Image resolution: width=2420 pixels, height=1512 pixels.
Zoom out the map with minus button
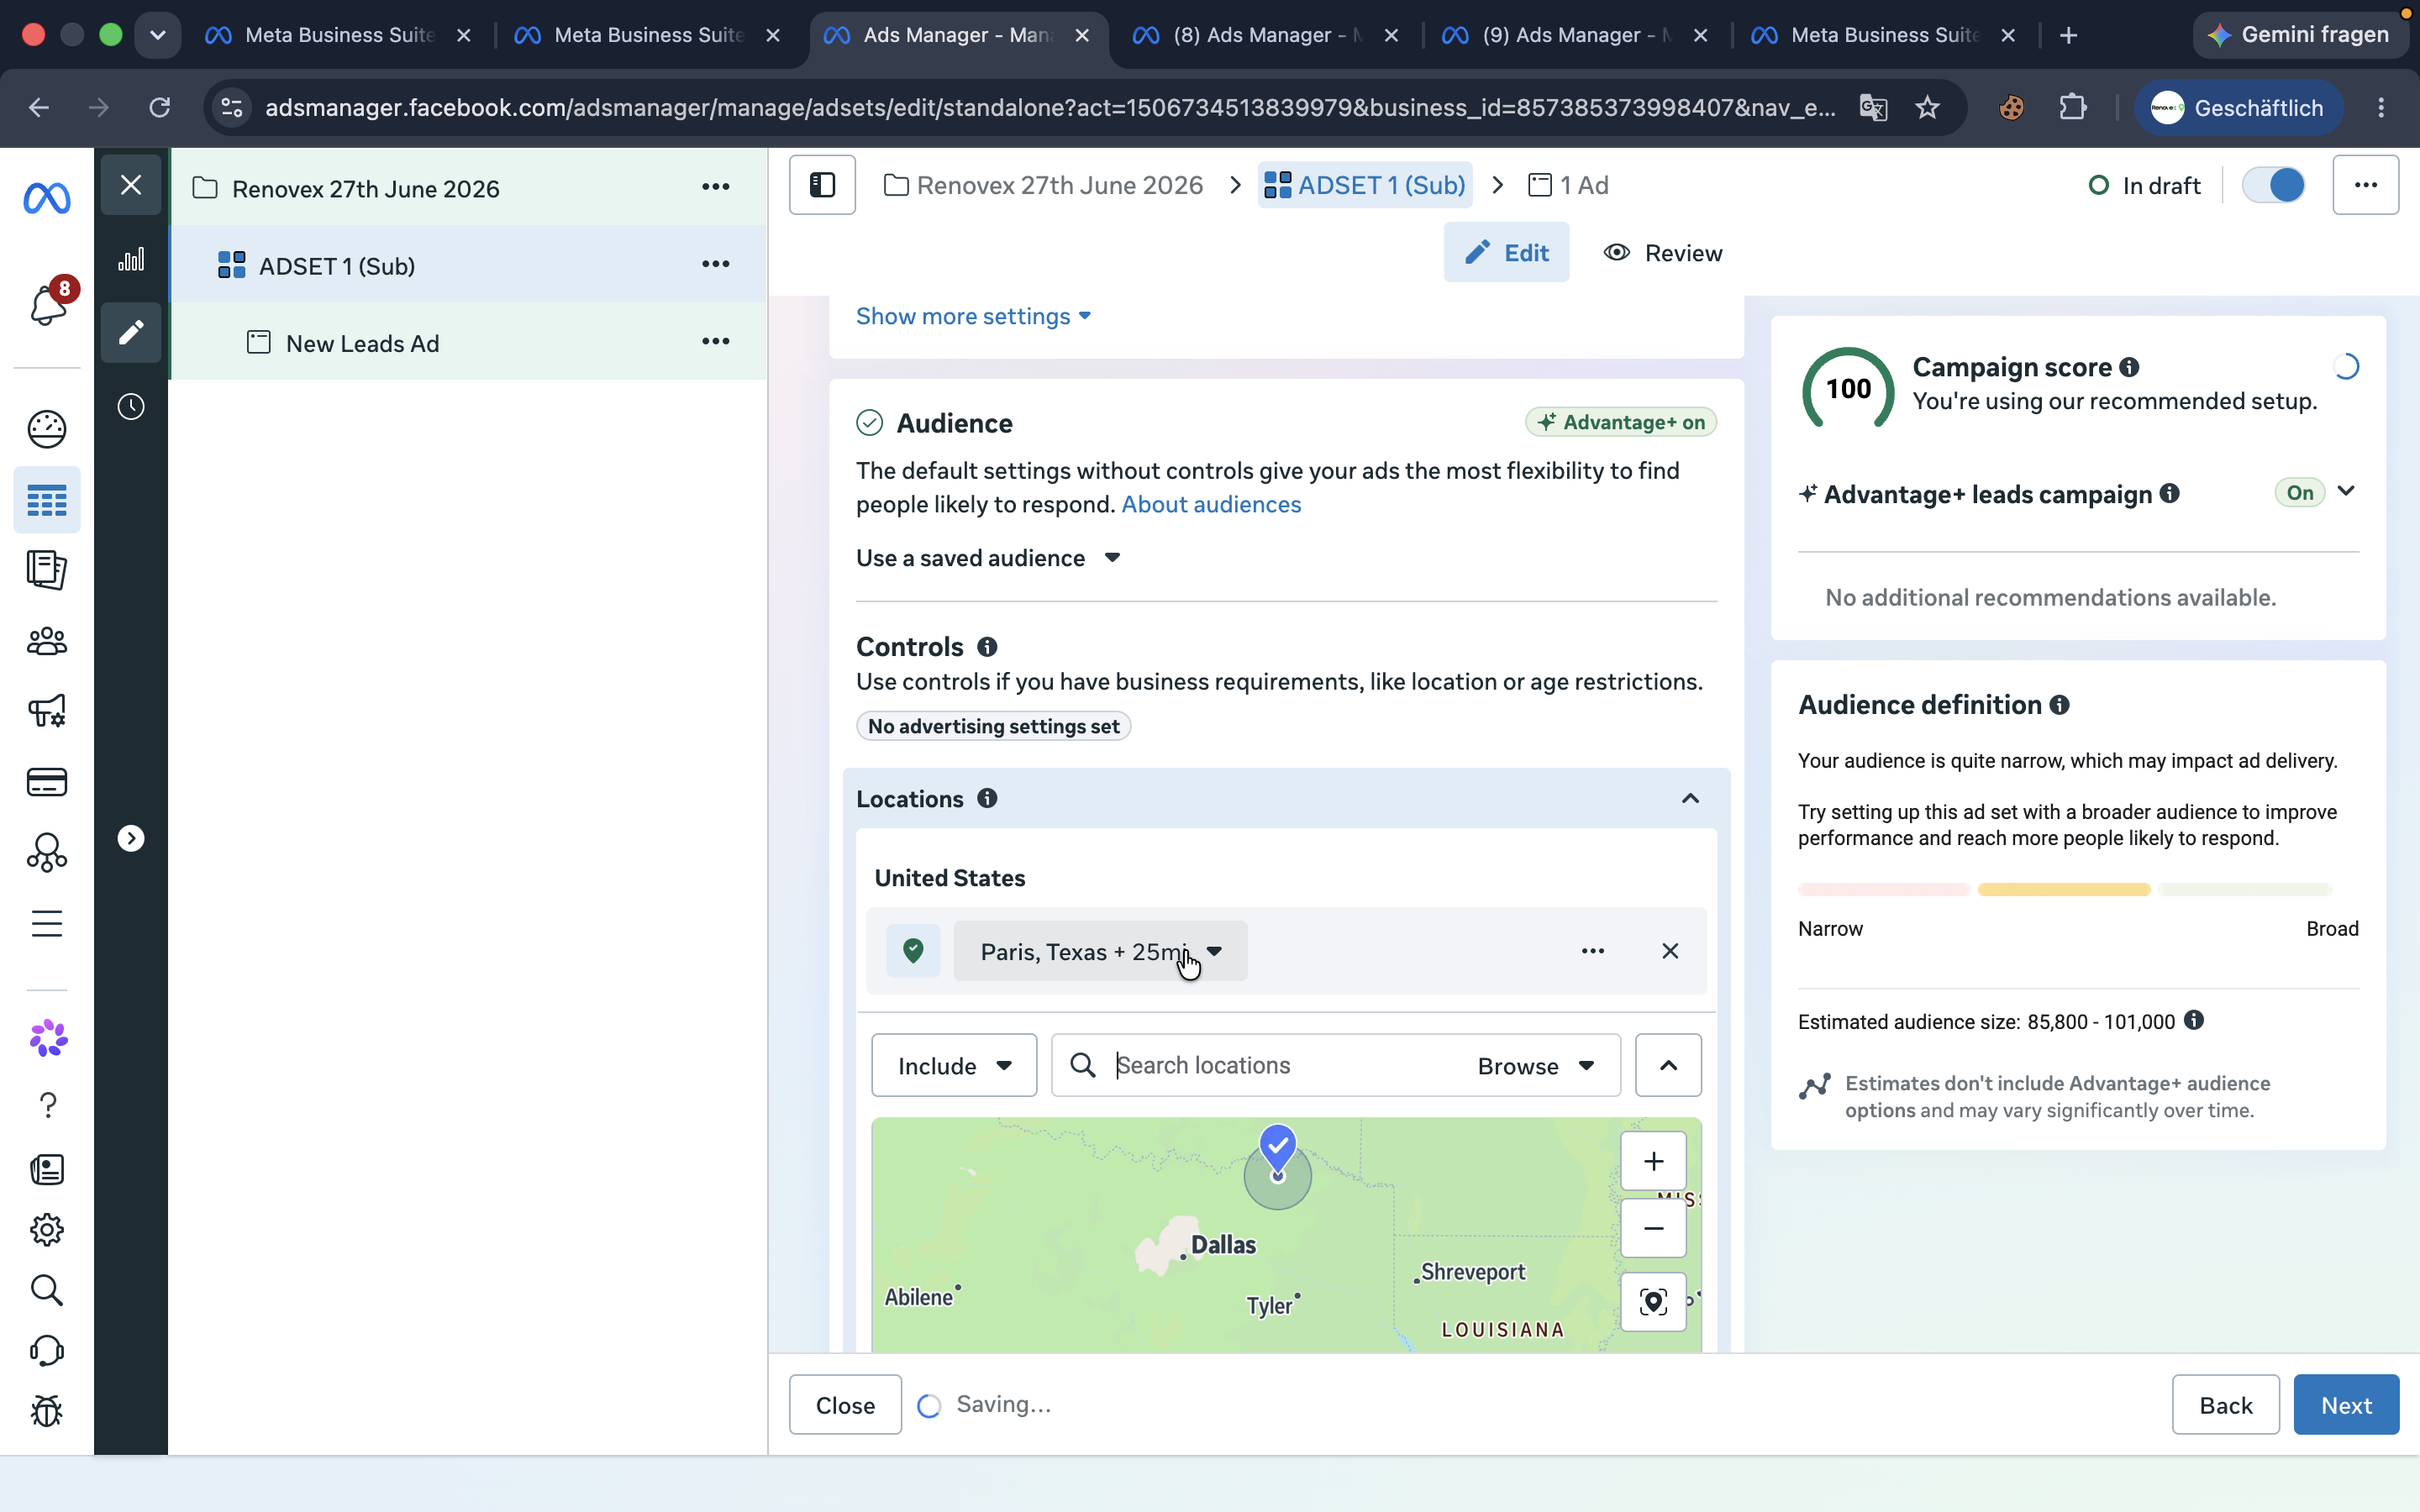(x=1653, y=1228)
